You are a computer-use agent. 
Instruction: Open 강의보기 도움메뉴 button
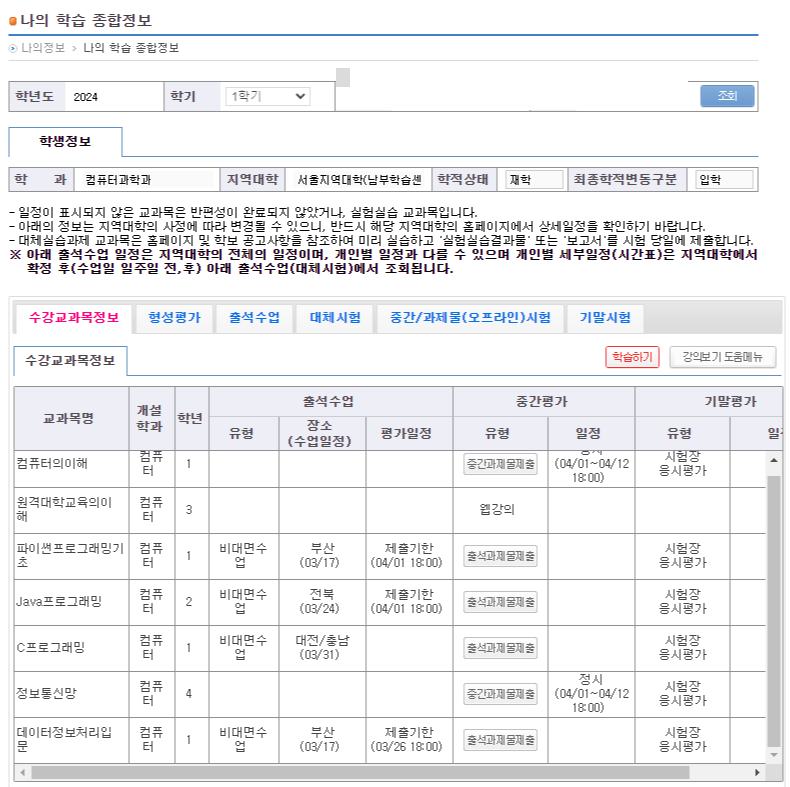(x=722, y=357)
